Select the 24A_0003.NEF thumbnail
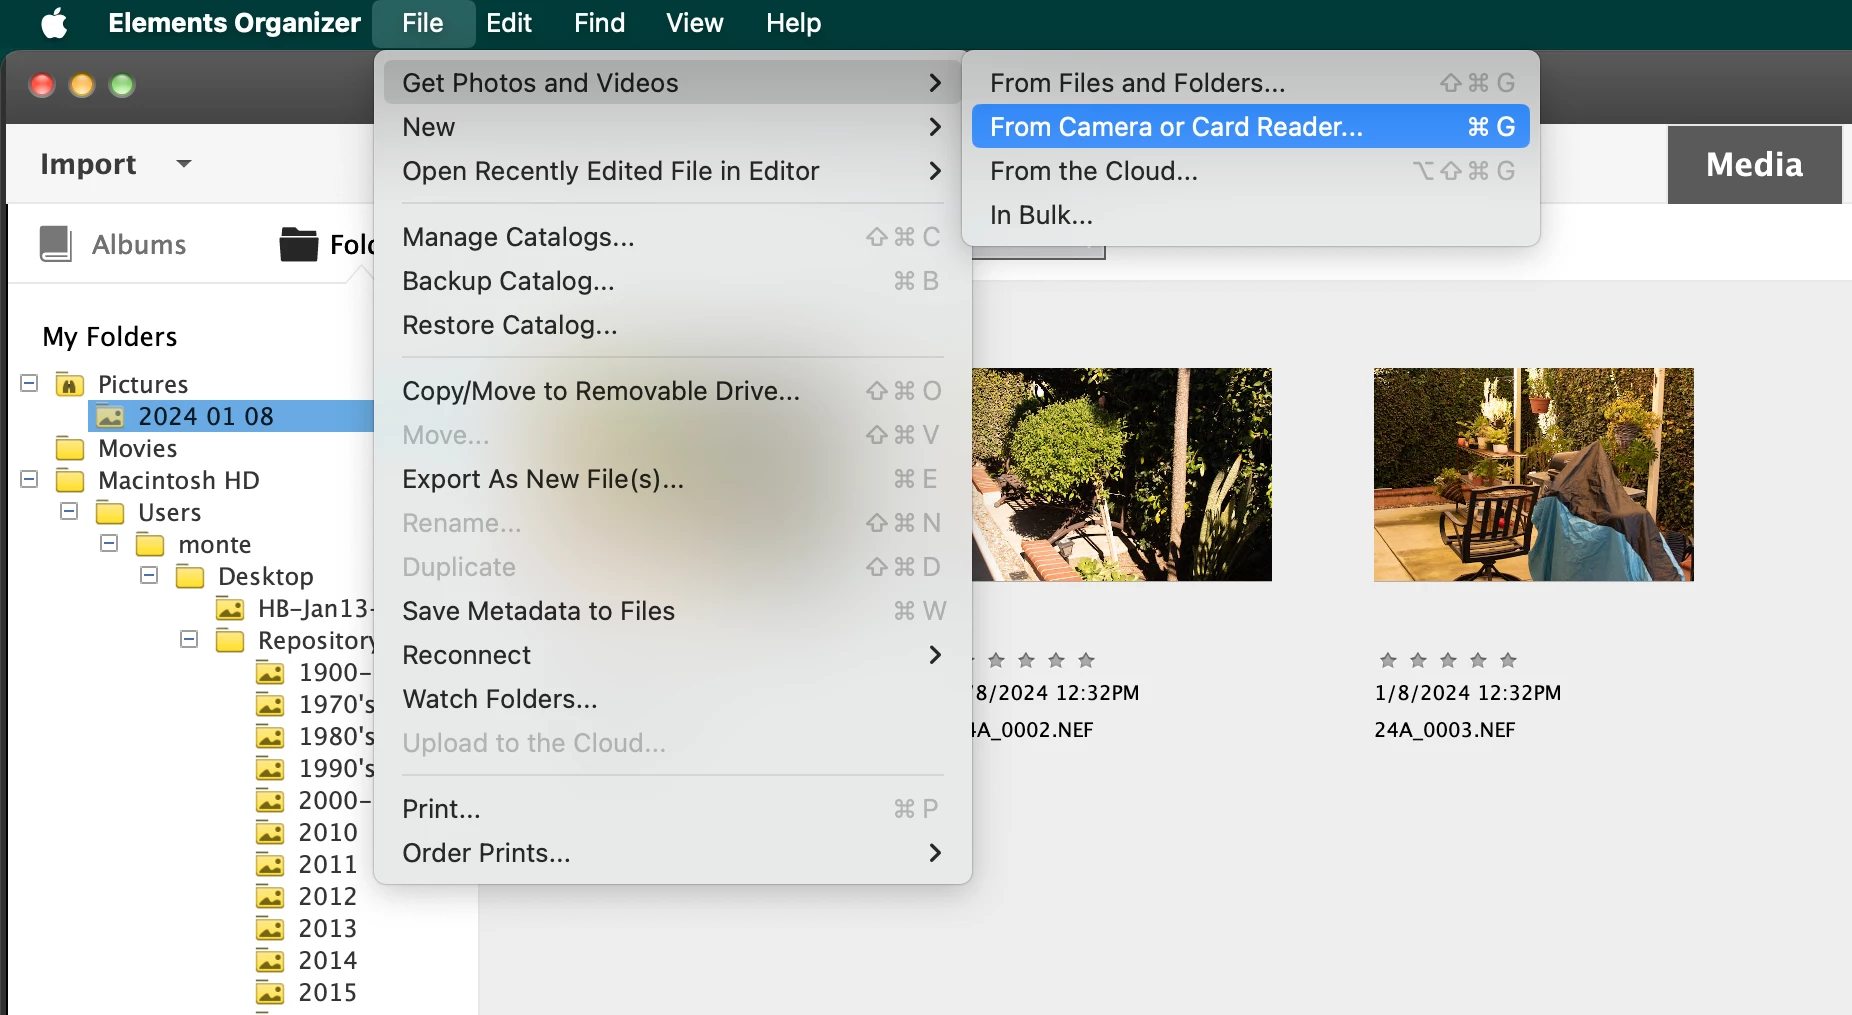 (1533, 475)
